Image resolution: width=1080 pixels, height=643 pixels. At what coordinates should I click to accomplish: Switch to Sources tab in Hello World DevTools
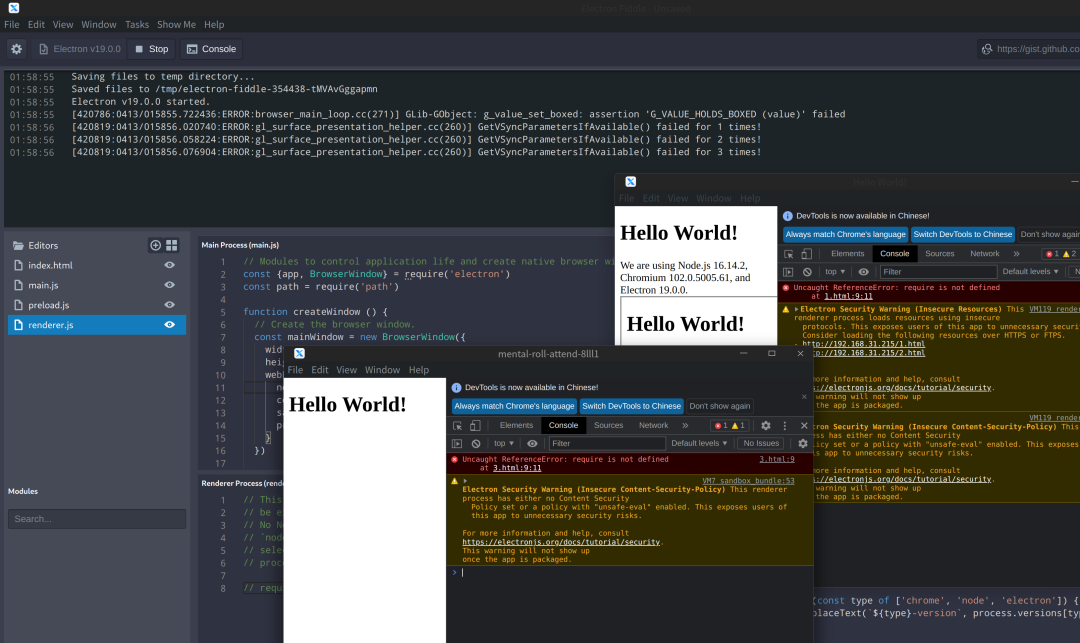click(939, 253)
